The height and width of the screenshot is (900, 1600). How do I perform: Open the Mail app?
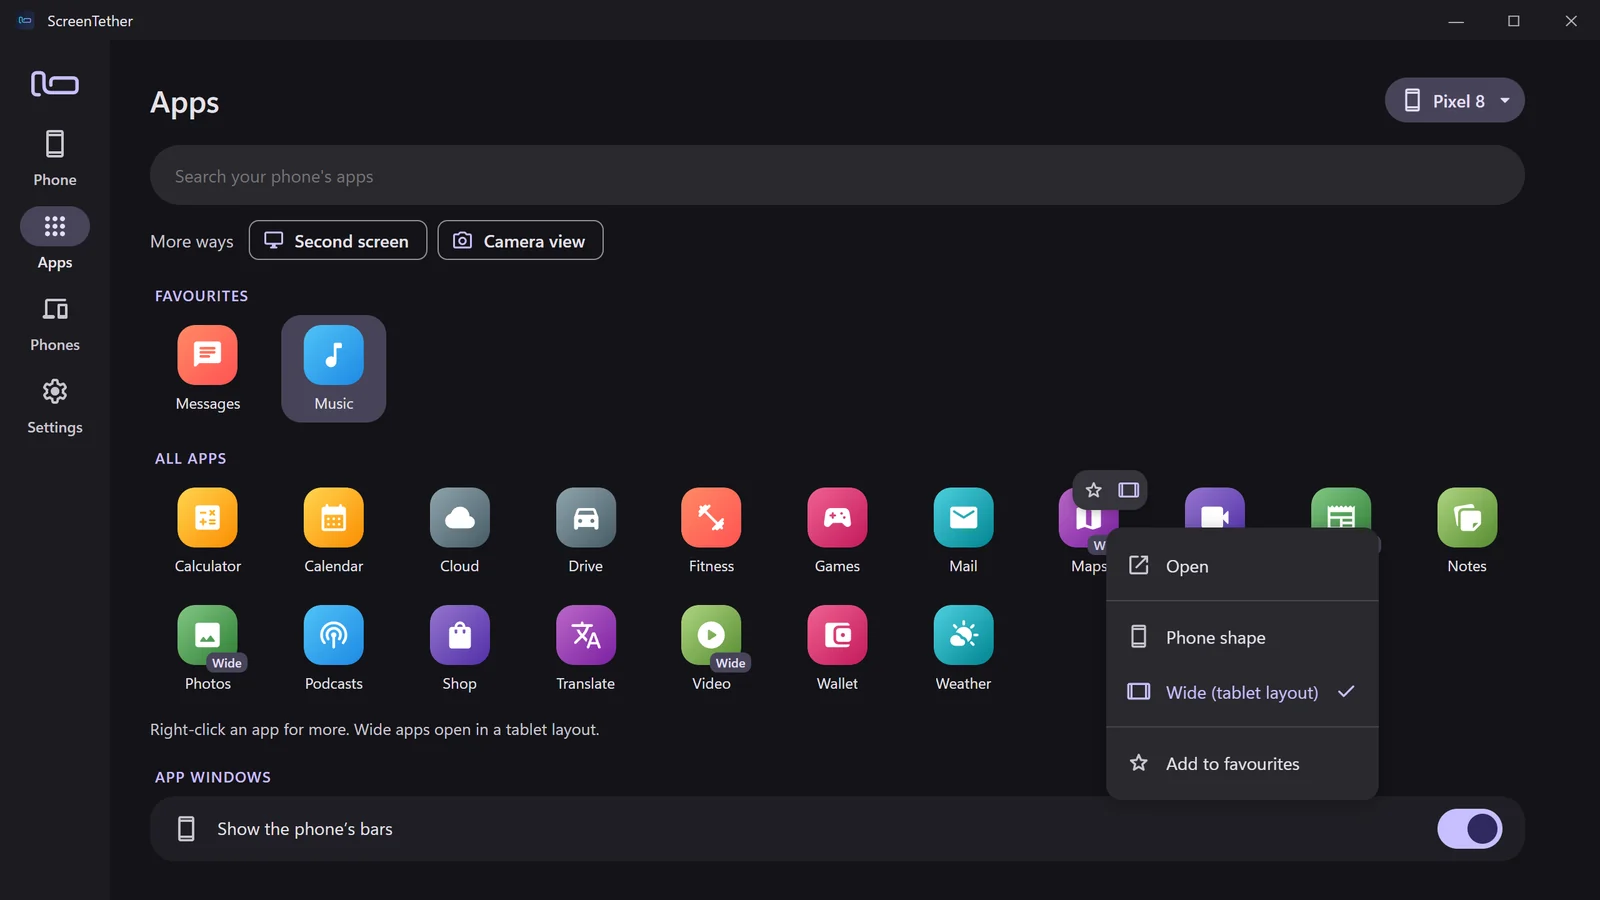(x=964, y=531)
